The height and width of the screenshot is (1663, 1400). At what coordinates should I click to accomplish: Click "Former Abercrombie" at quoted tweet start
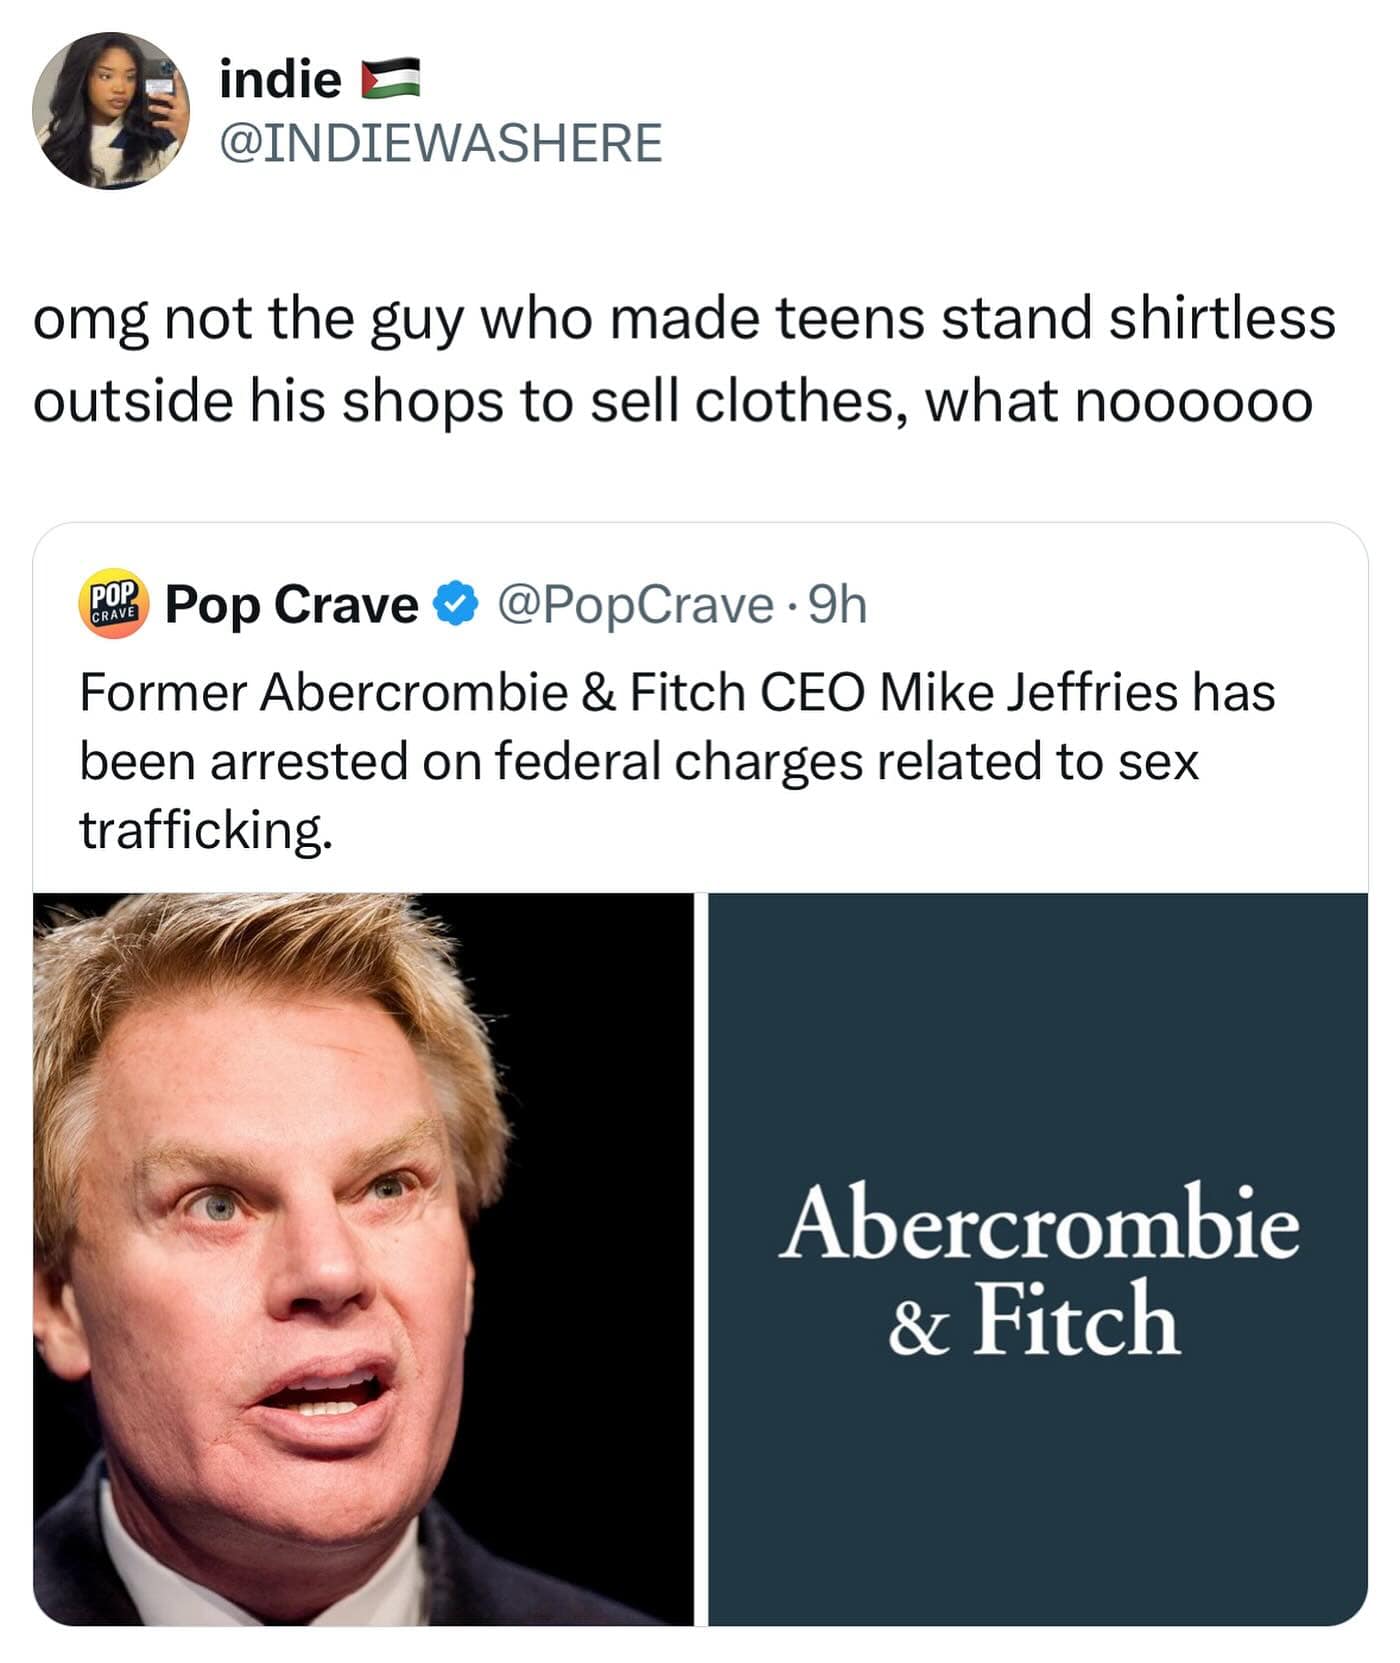[x=323, y=692]
